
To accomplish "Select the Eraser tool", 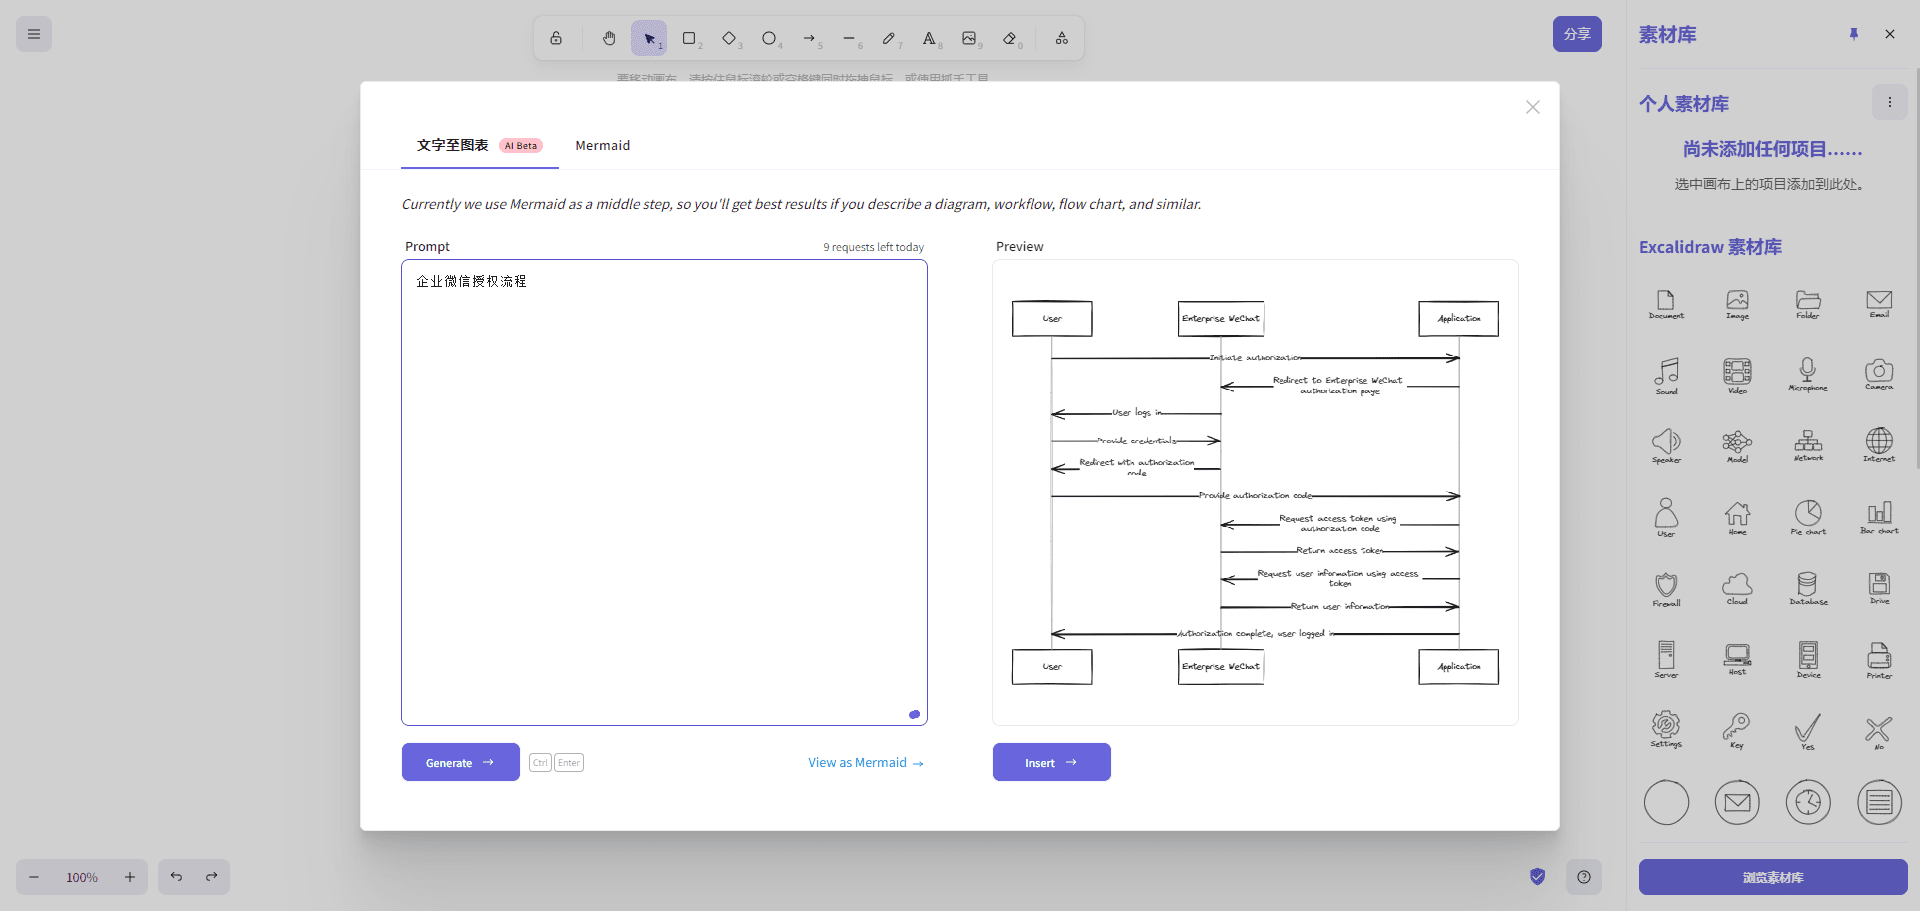I will pos(1010,38).
